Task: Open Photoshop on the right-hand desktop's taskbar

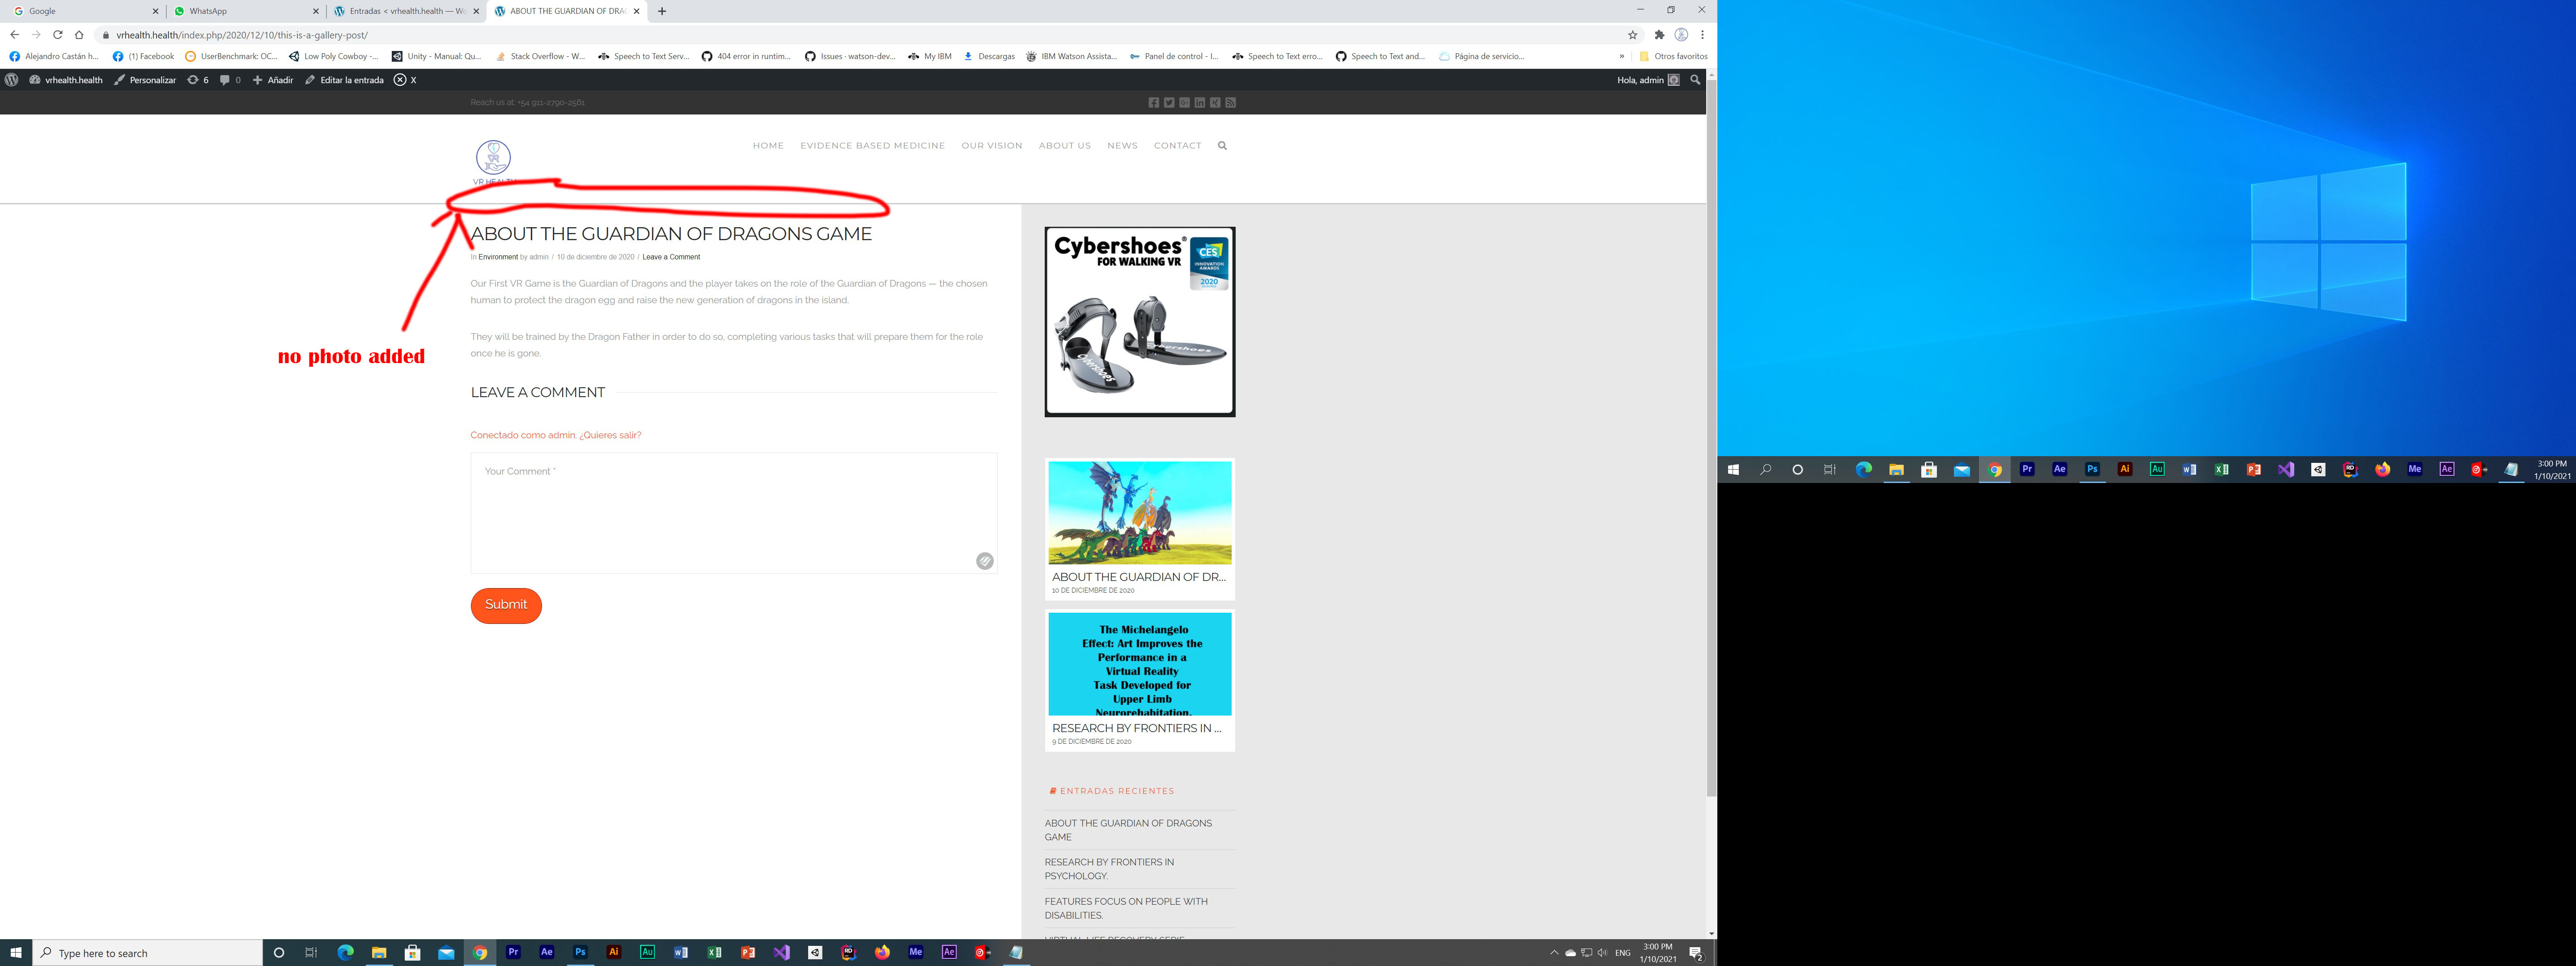Action: (x=2092, y=469)
